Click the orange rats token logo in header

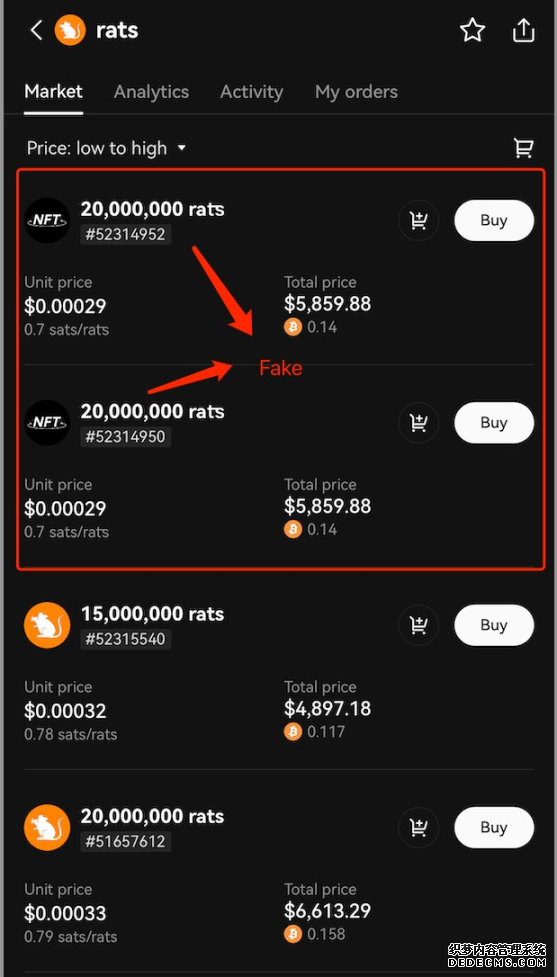pos(70,30)
